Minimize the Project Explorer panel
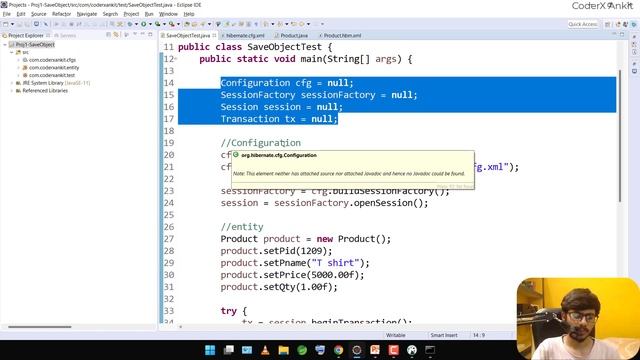This screenshot has width=640, height=360. pos(142,35)
